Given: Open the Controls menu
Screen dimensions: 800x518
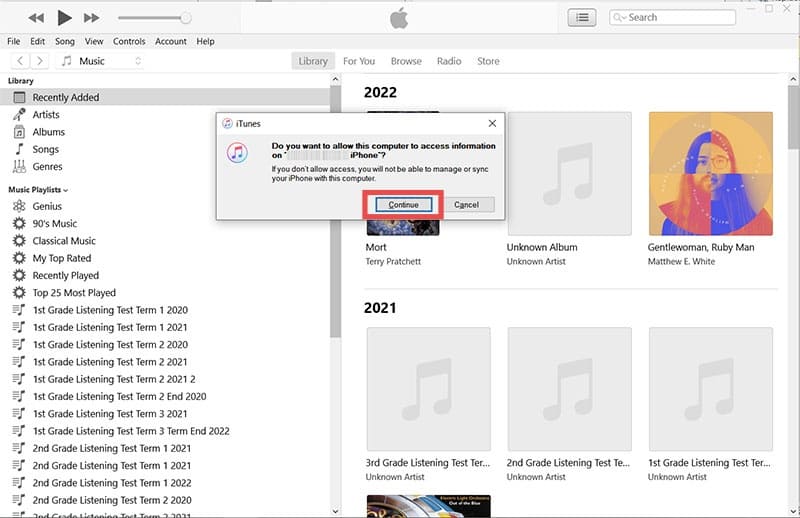Looking at the screenshot, I should point(129,42).
